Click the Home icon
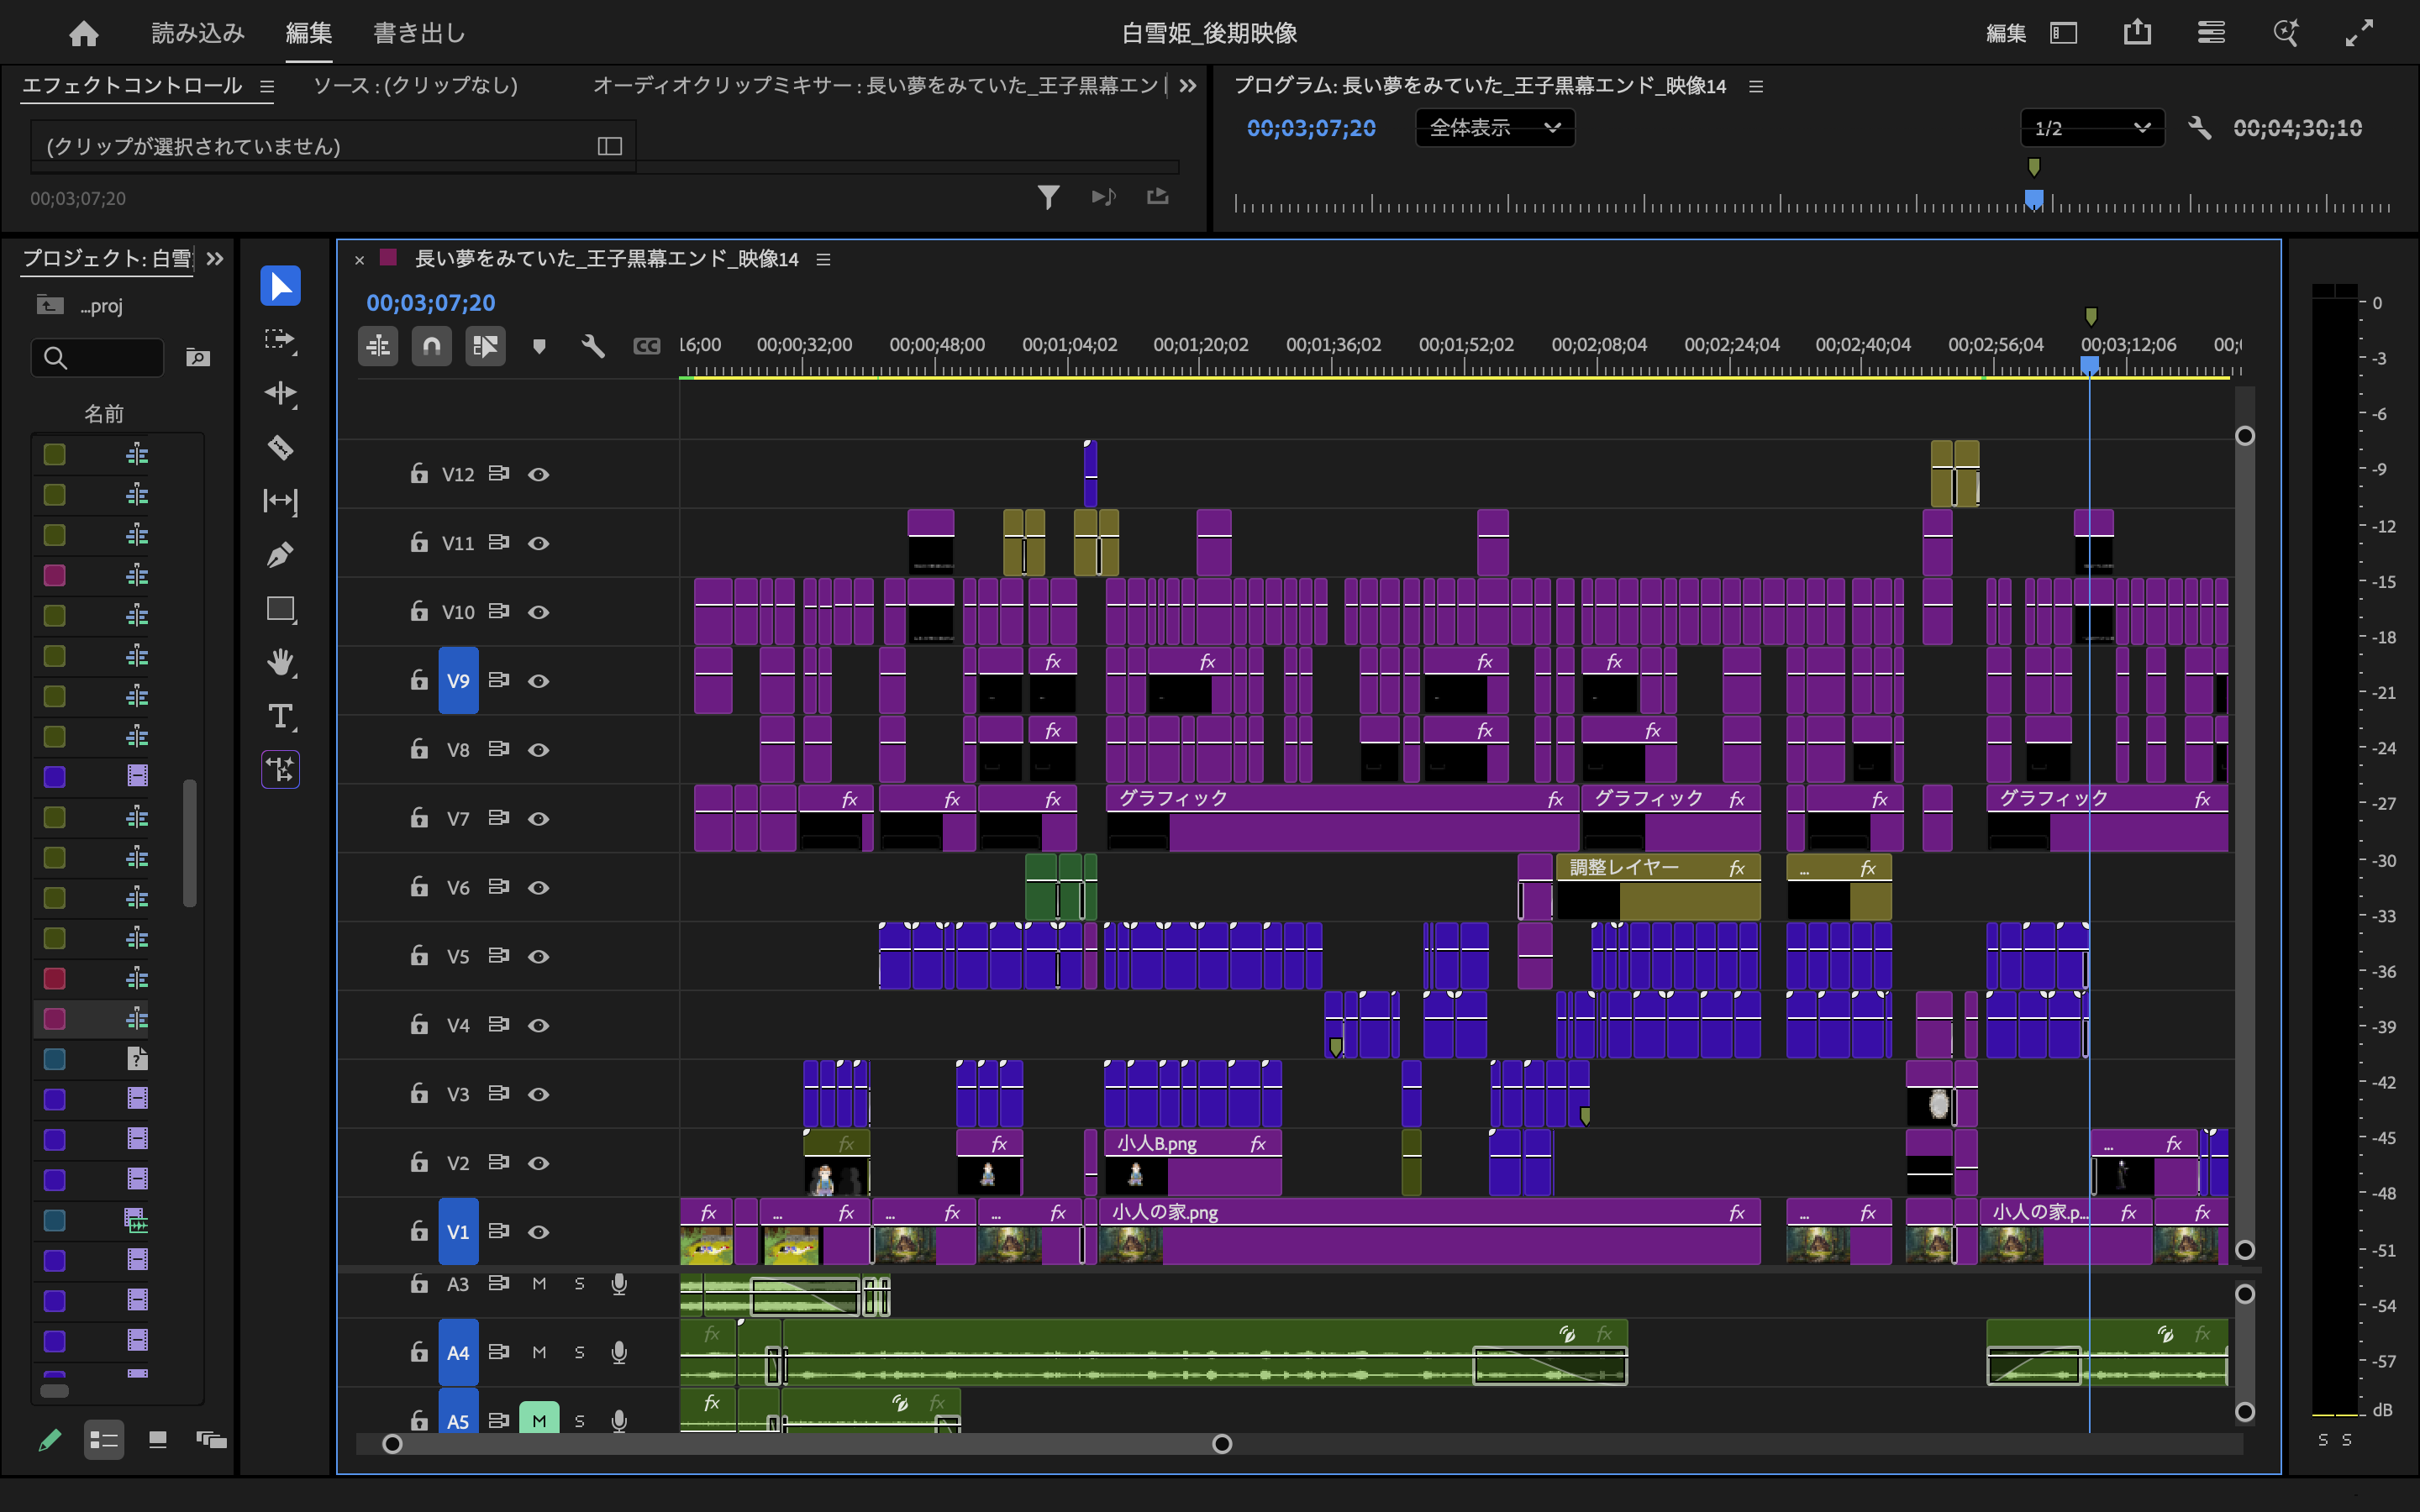 (84, 34)
